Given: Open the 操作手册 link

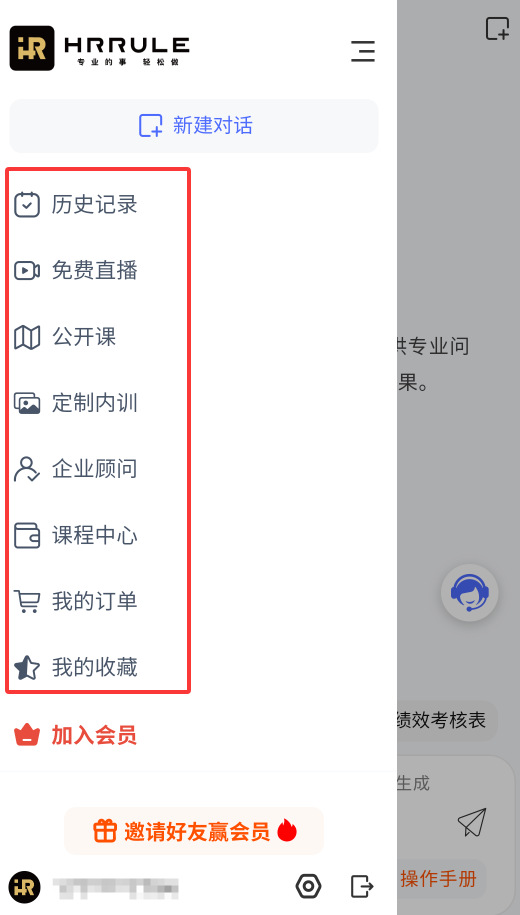Looking at the screenshot, I should coord(441,878).
